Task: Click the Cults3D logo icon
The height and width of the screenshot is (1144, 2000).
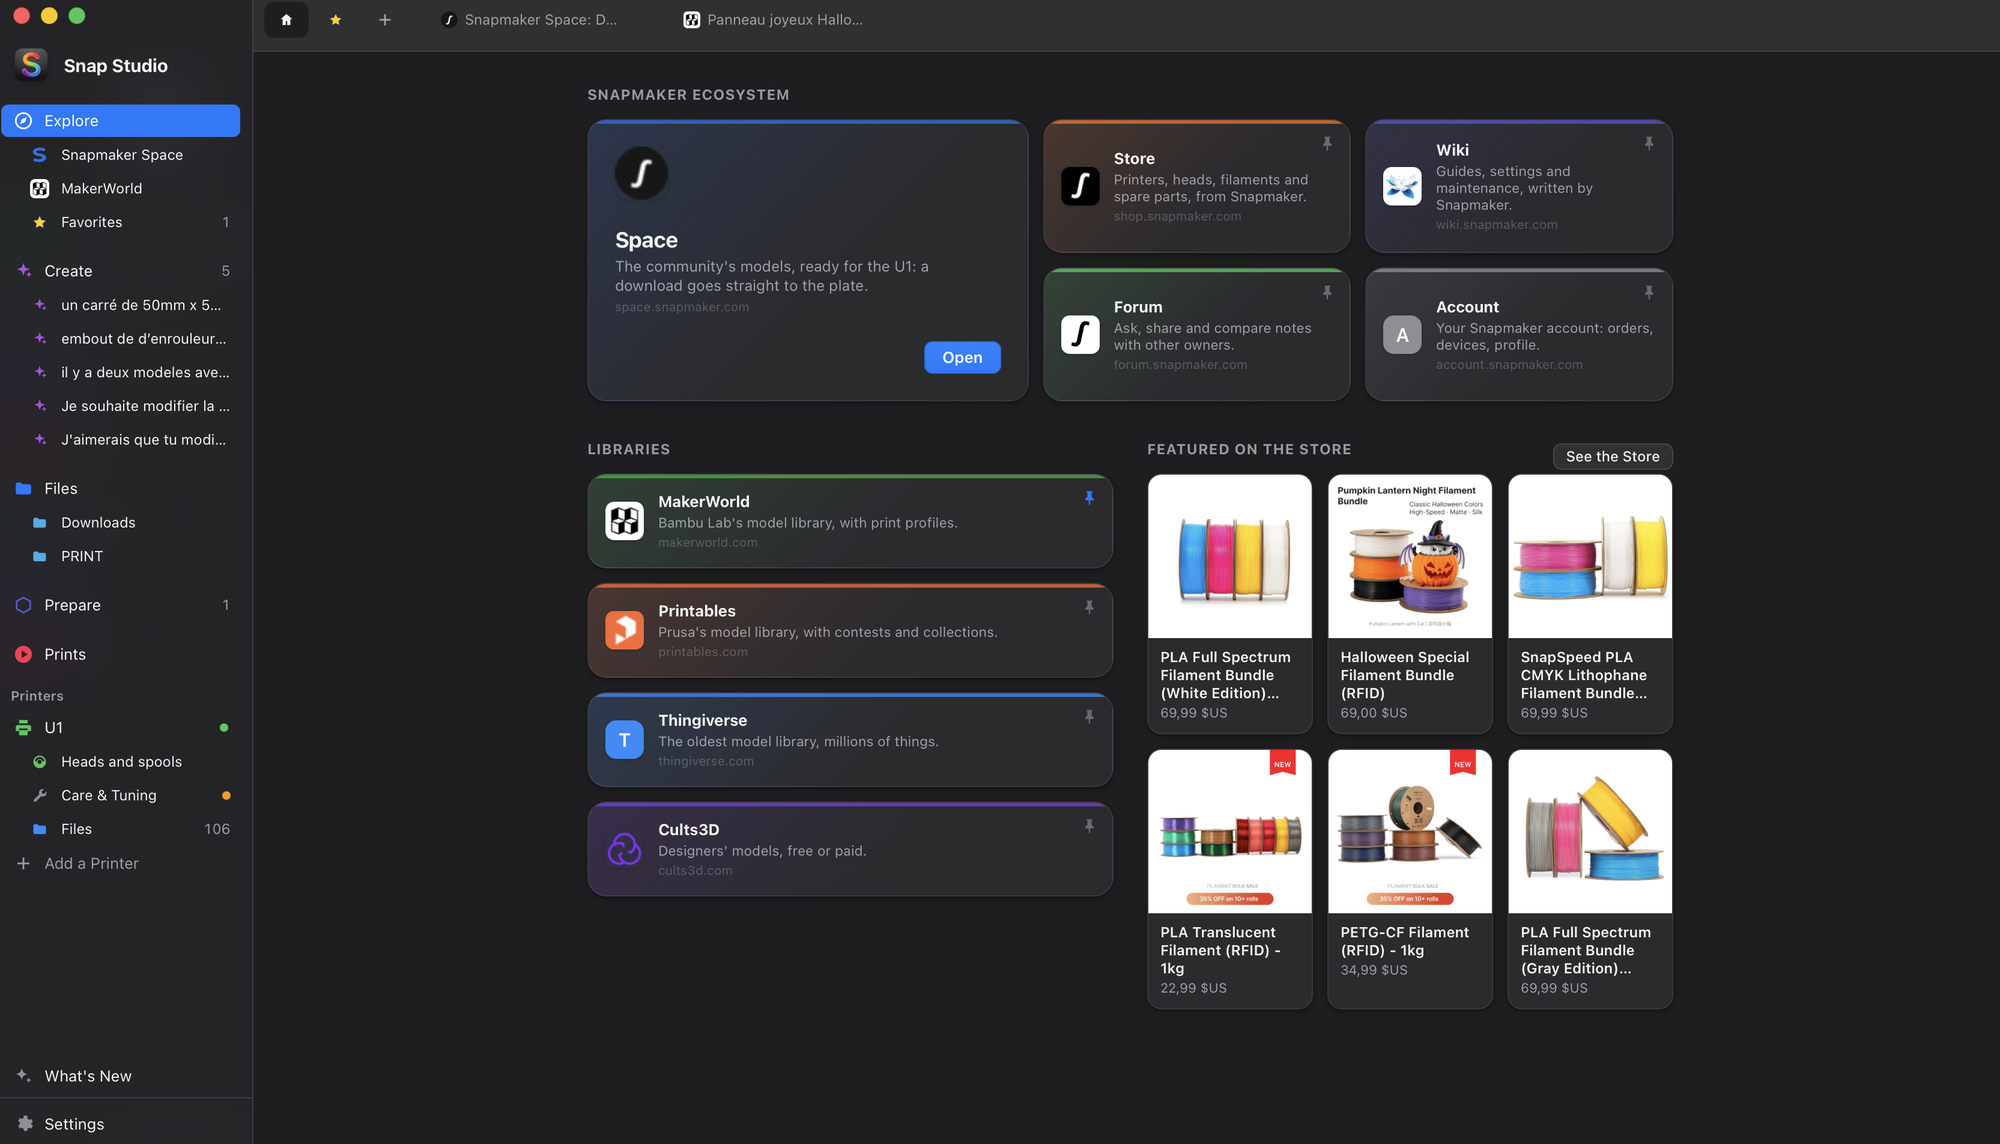Action: pos(624,849)
